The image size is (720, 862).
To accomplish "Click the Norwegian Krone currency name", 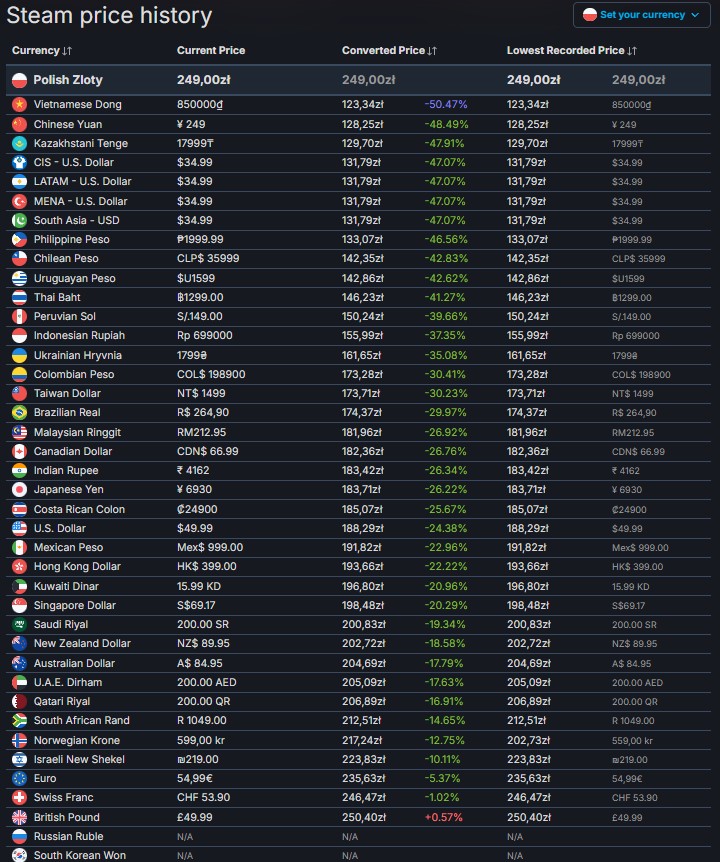I will 76,740.
